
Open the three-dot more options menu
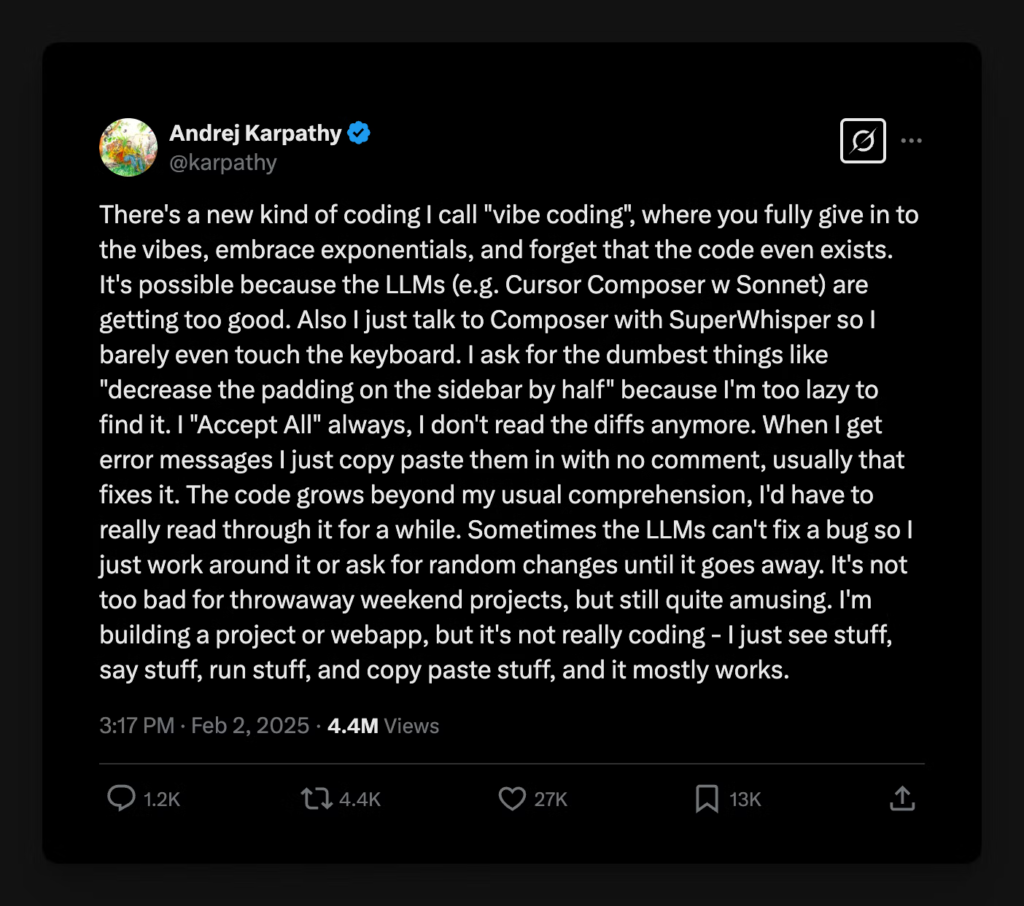pos(911,141)
